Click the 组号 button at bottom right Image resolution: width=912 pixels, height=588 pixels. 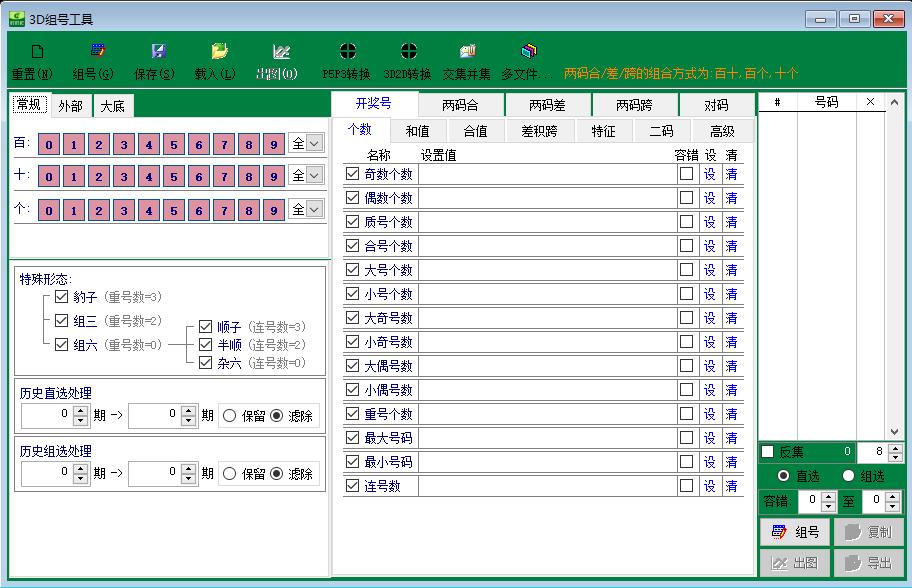tap(795, 533)
